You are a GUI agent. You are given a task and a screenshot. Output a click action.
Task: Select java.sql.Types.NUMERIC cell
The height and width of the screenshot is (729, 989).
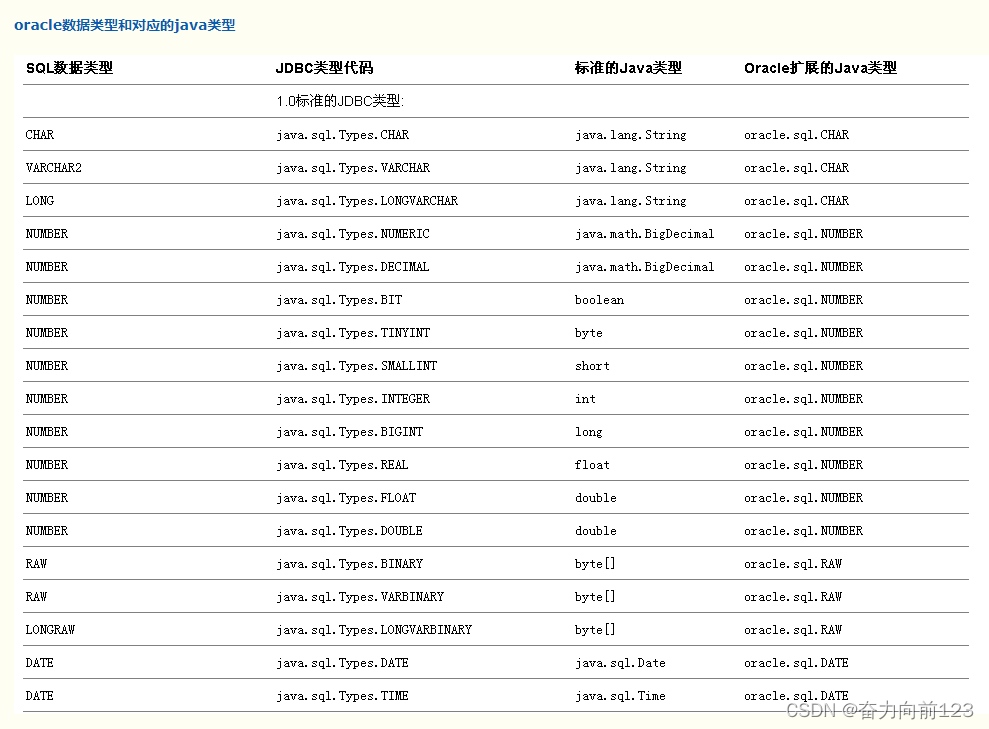tap(353, 234)
